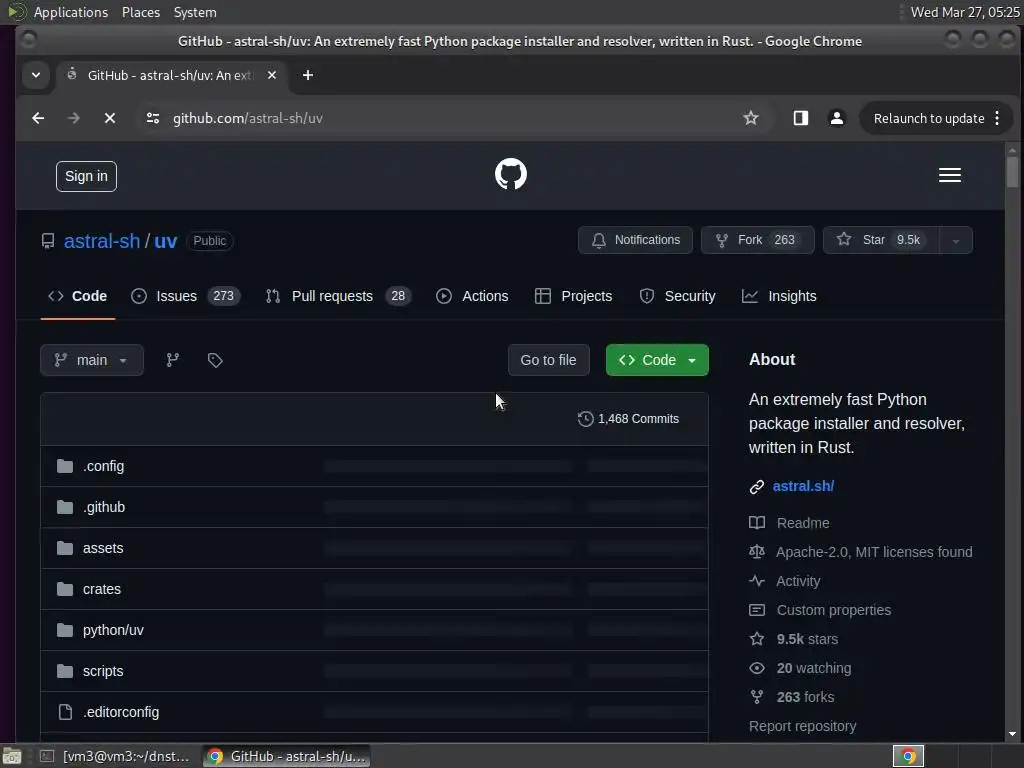The height and width of the screenshot is (768, 1024).
Task: View tags icon in repository toolbar
Action: [215, 360]
